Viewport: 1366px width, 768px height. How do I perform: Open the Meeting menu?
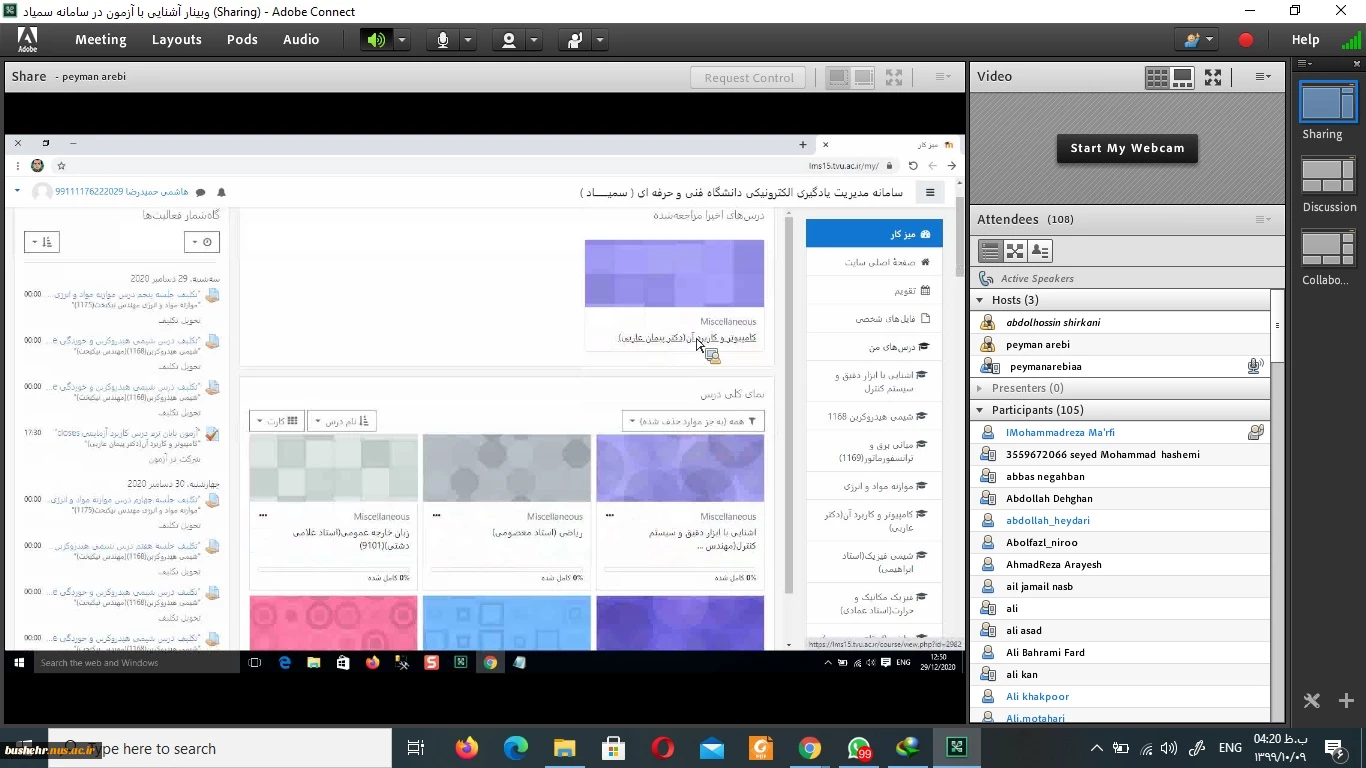100,40
